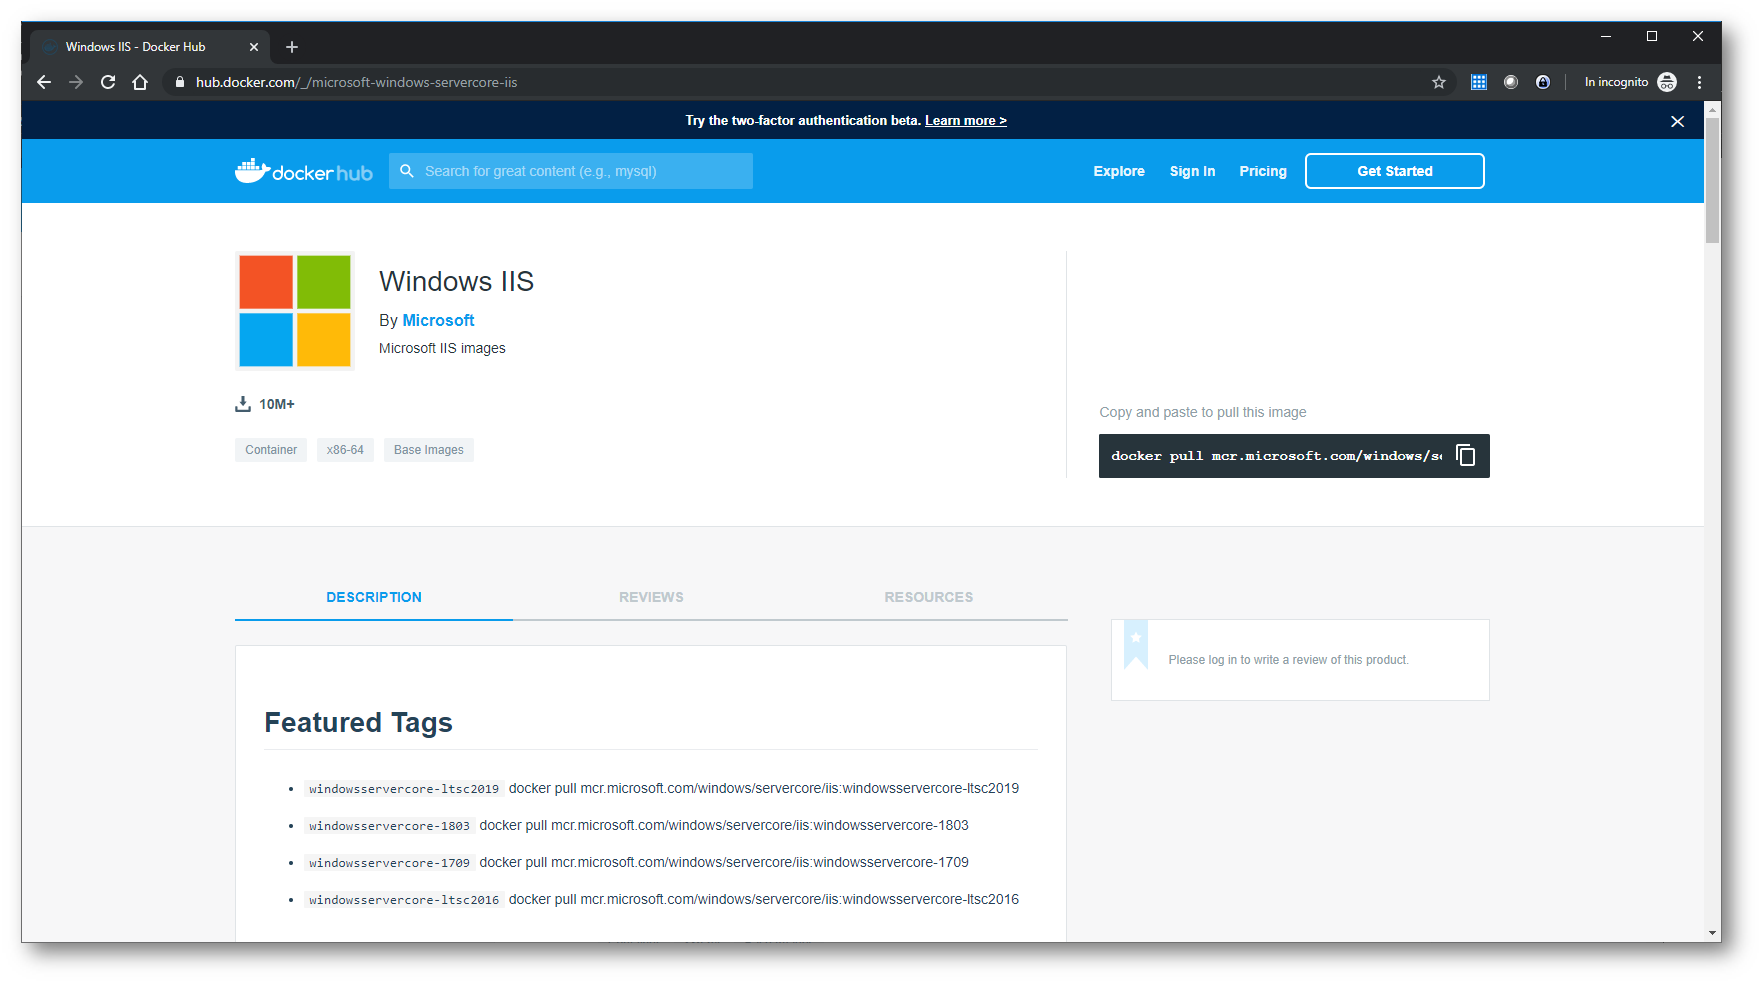Focus the Docker Hub search field
The width and height of the screenshot is (1764, 985).
(571, 171)
